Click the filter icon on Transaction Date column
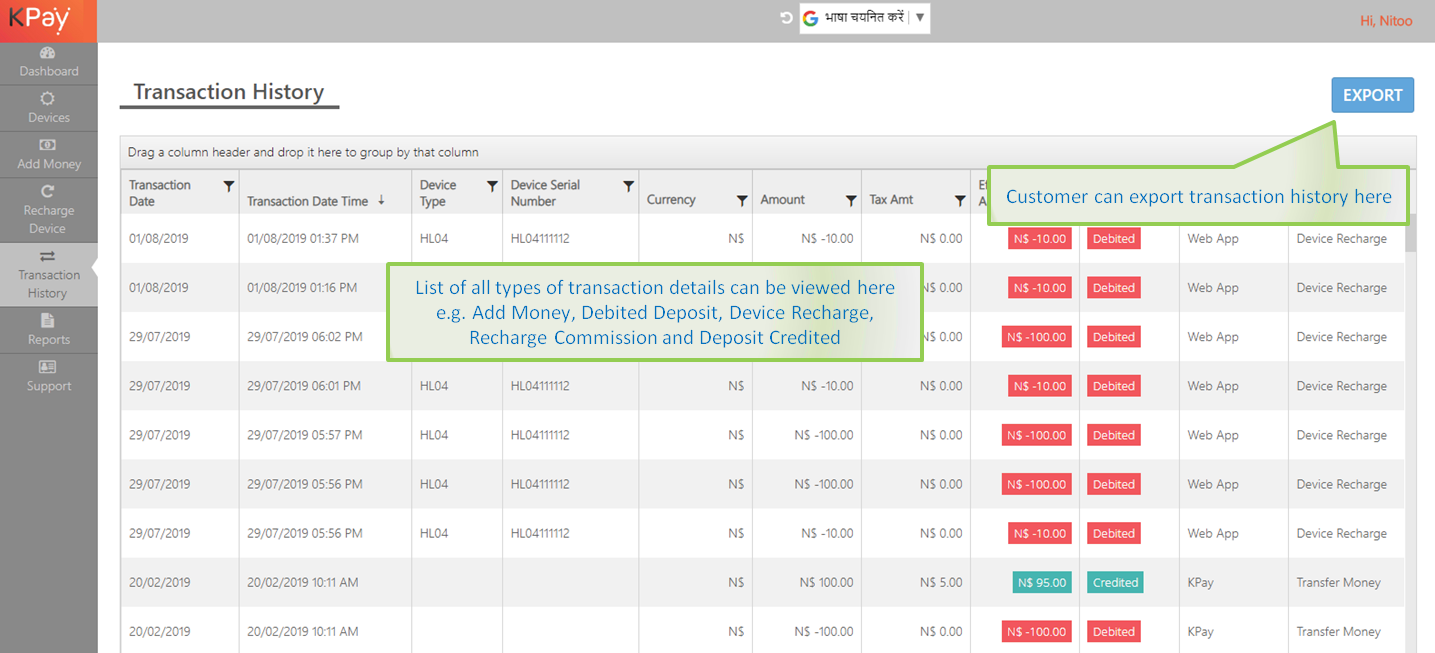 [x=229, y=186]
